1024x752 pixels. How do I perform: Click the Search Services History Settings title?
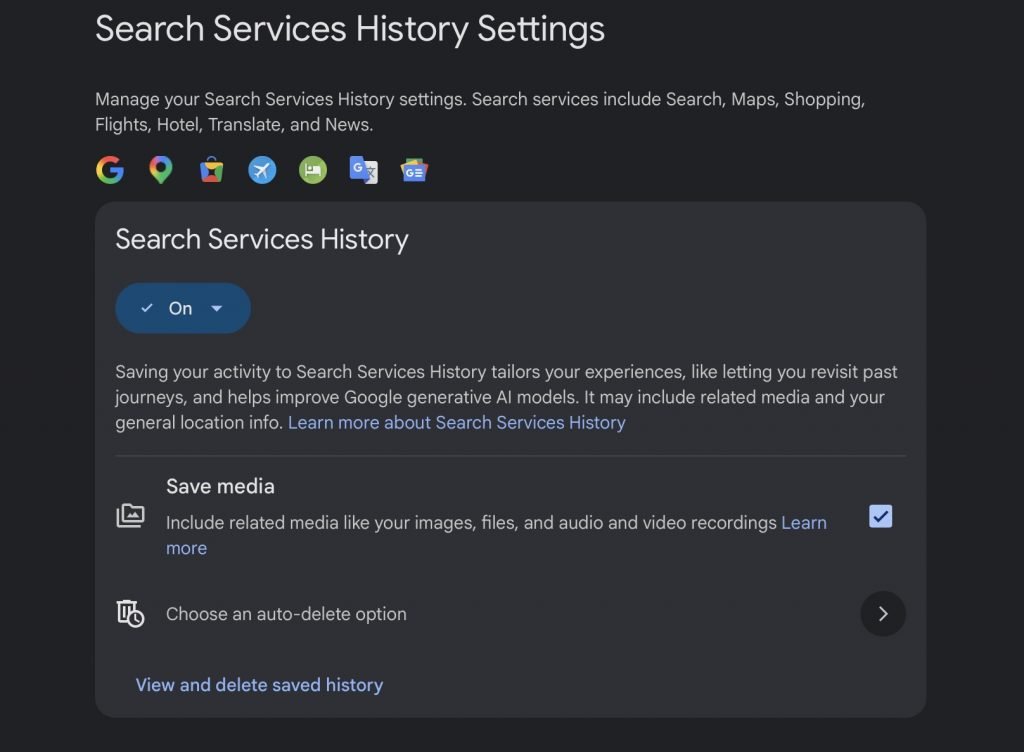pyautogui.click(x=350, y=29)
